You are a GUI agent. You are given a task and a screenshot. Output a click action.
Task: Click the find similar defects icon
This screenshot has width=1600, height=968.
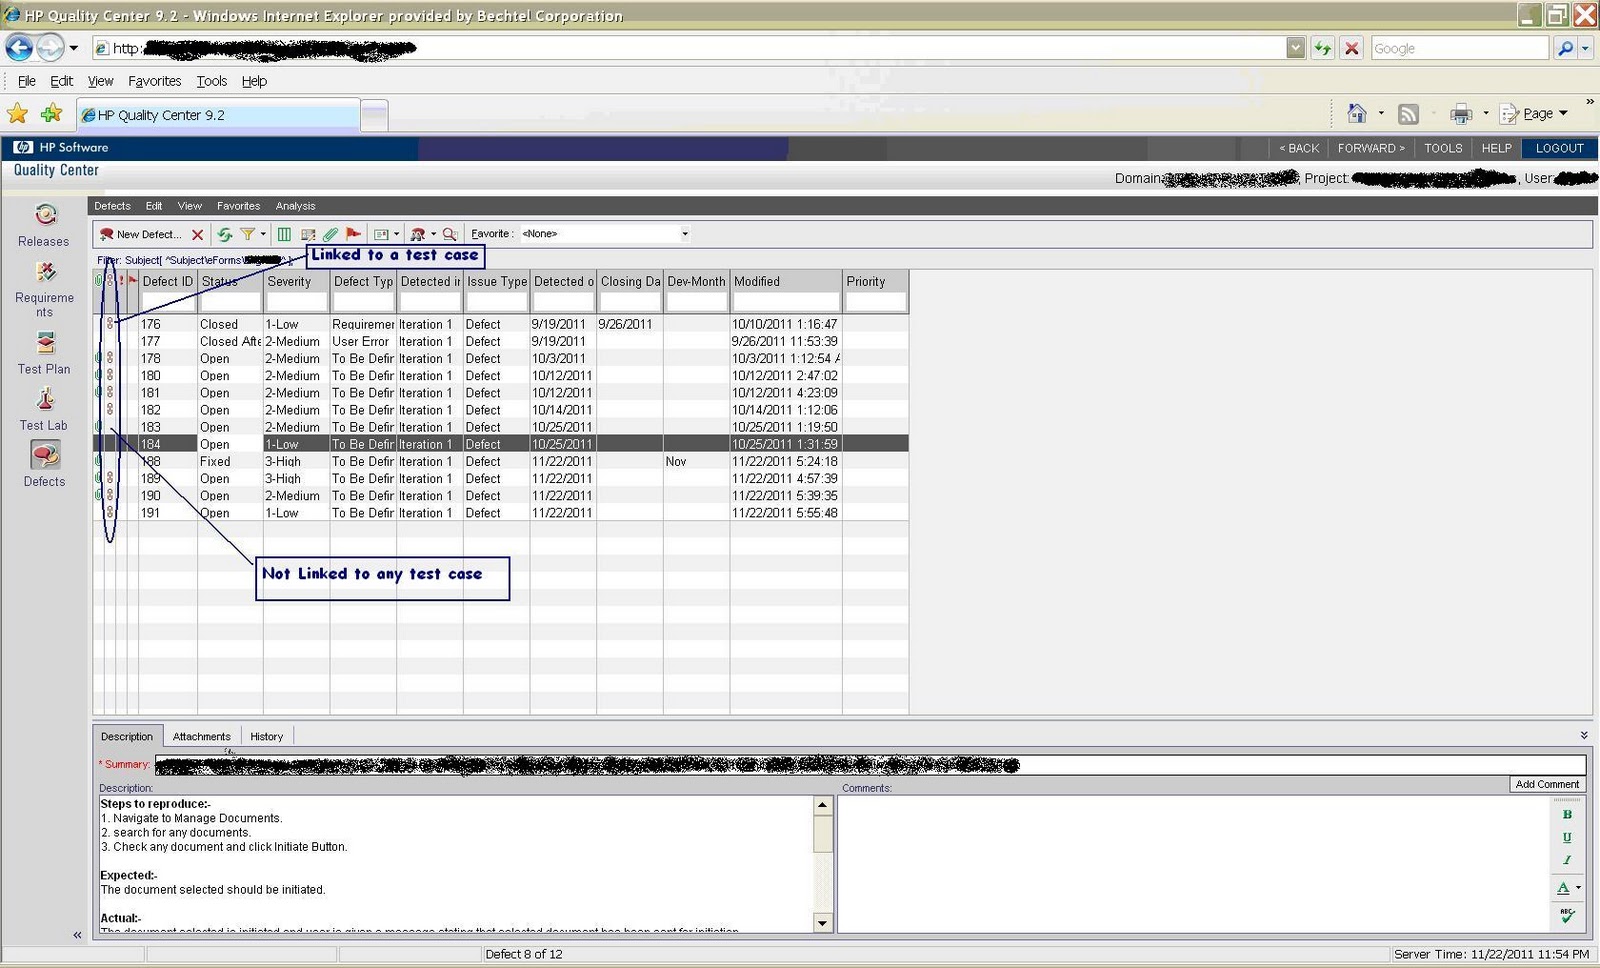tap(418, 234)
